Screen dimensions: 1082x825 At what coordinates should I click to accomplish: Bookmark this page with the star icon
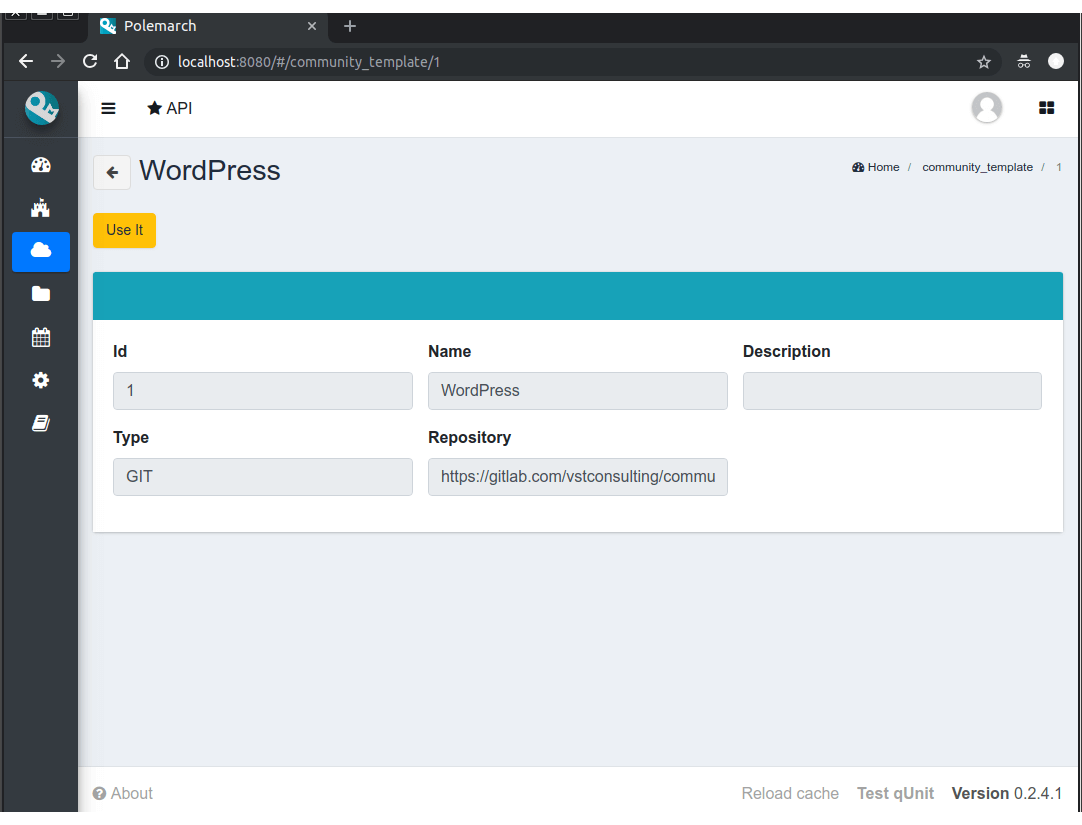point(983,62)
